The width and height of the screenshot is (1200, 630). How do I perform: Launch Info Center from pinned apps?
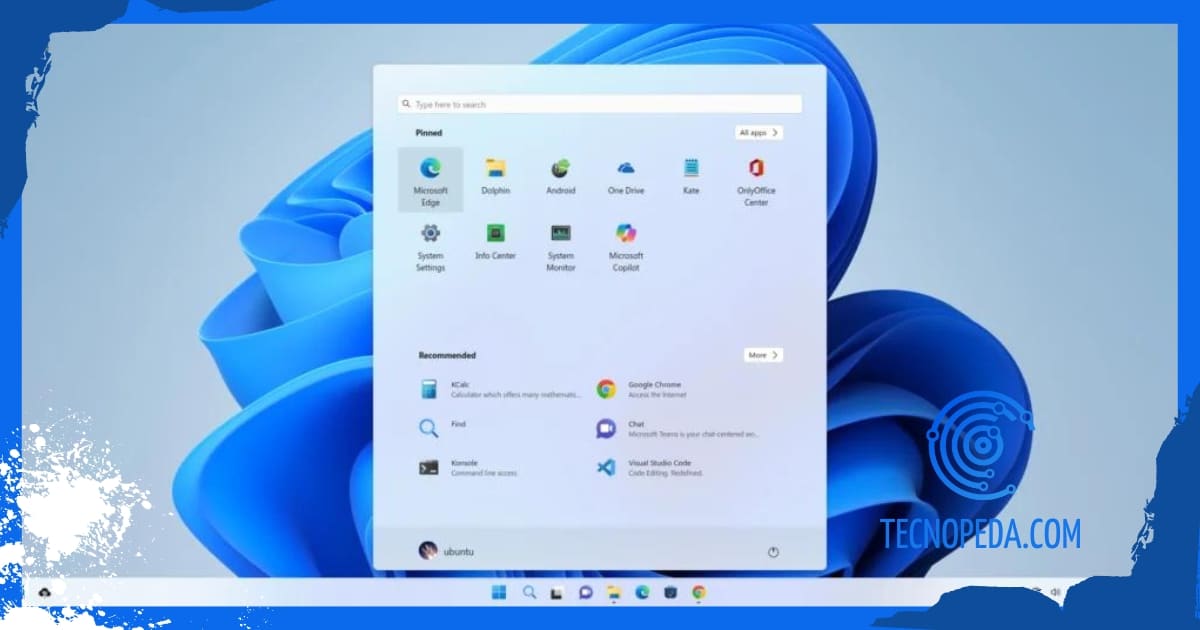pos(495,242)
